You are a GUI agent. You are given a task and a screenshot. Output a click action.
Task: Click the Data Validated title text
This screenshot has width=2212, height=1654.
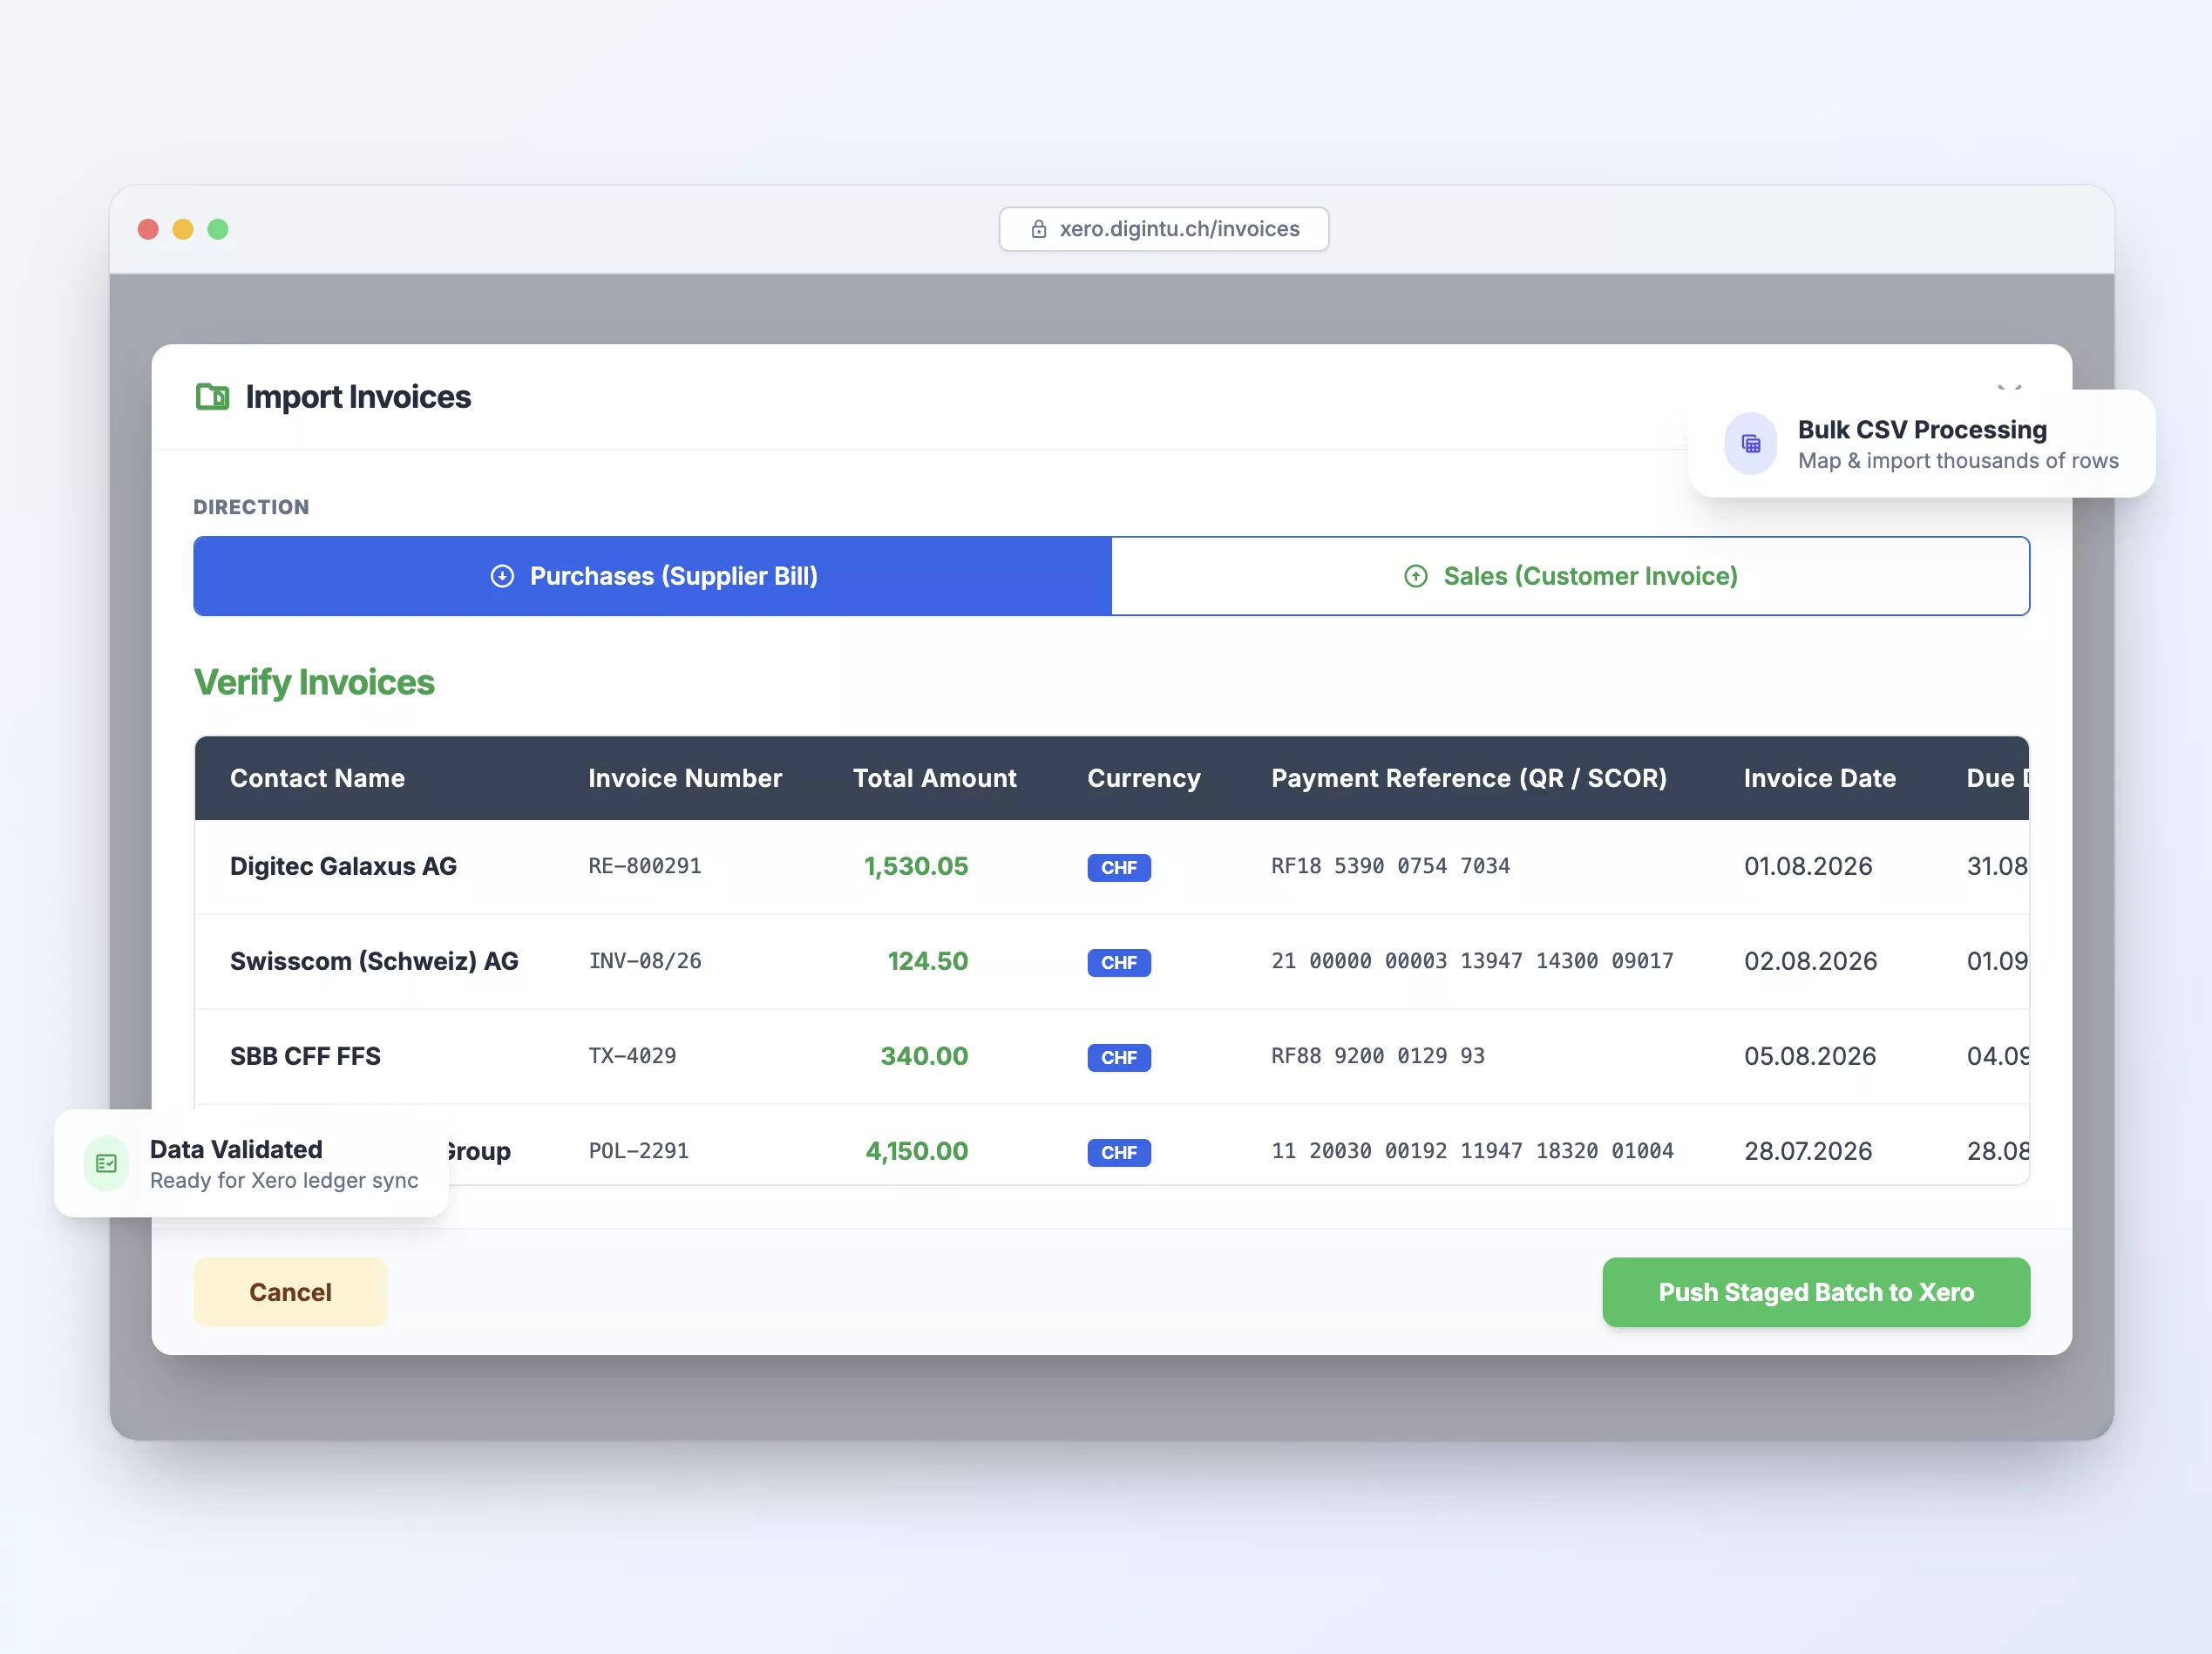[x=236, y=1149]
